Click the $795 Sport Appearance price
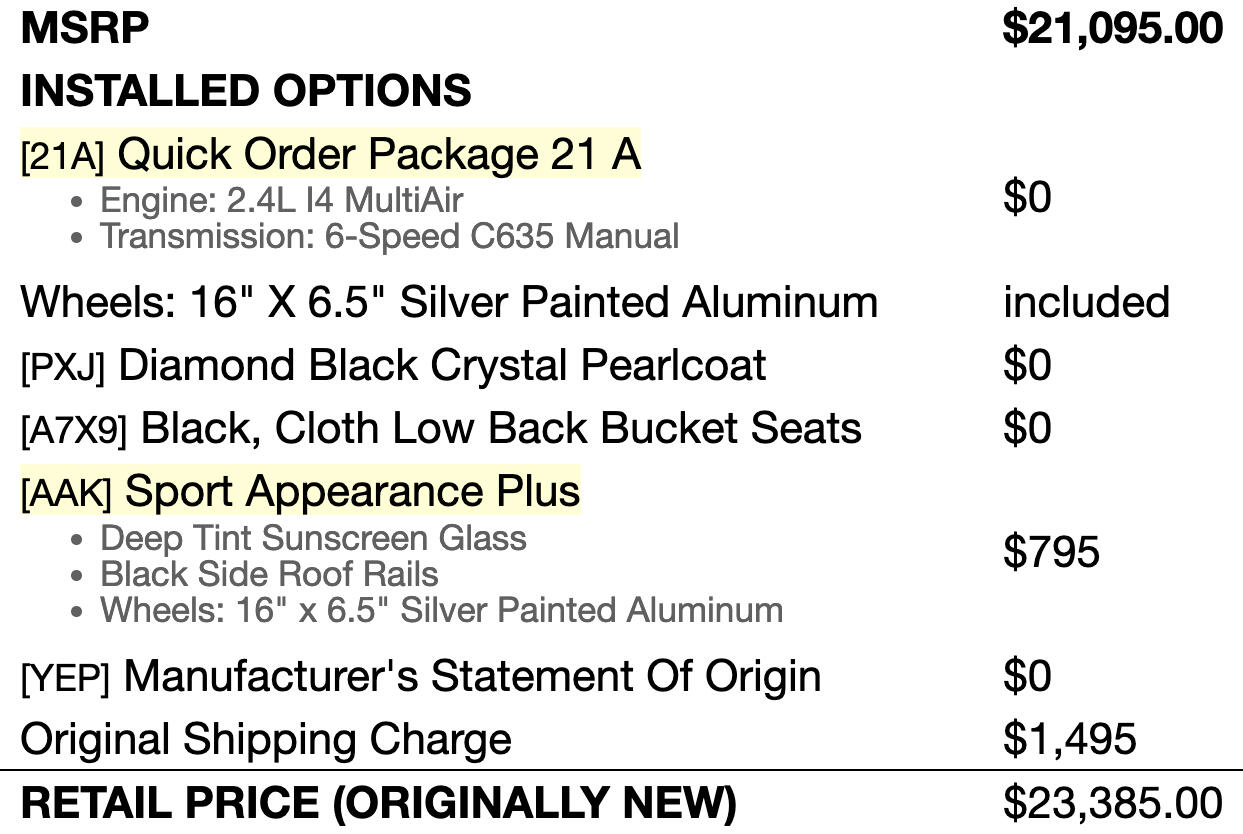The image size is (1243, 834). 1051,552
